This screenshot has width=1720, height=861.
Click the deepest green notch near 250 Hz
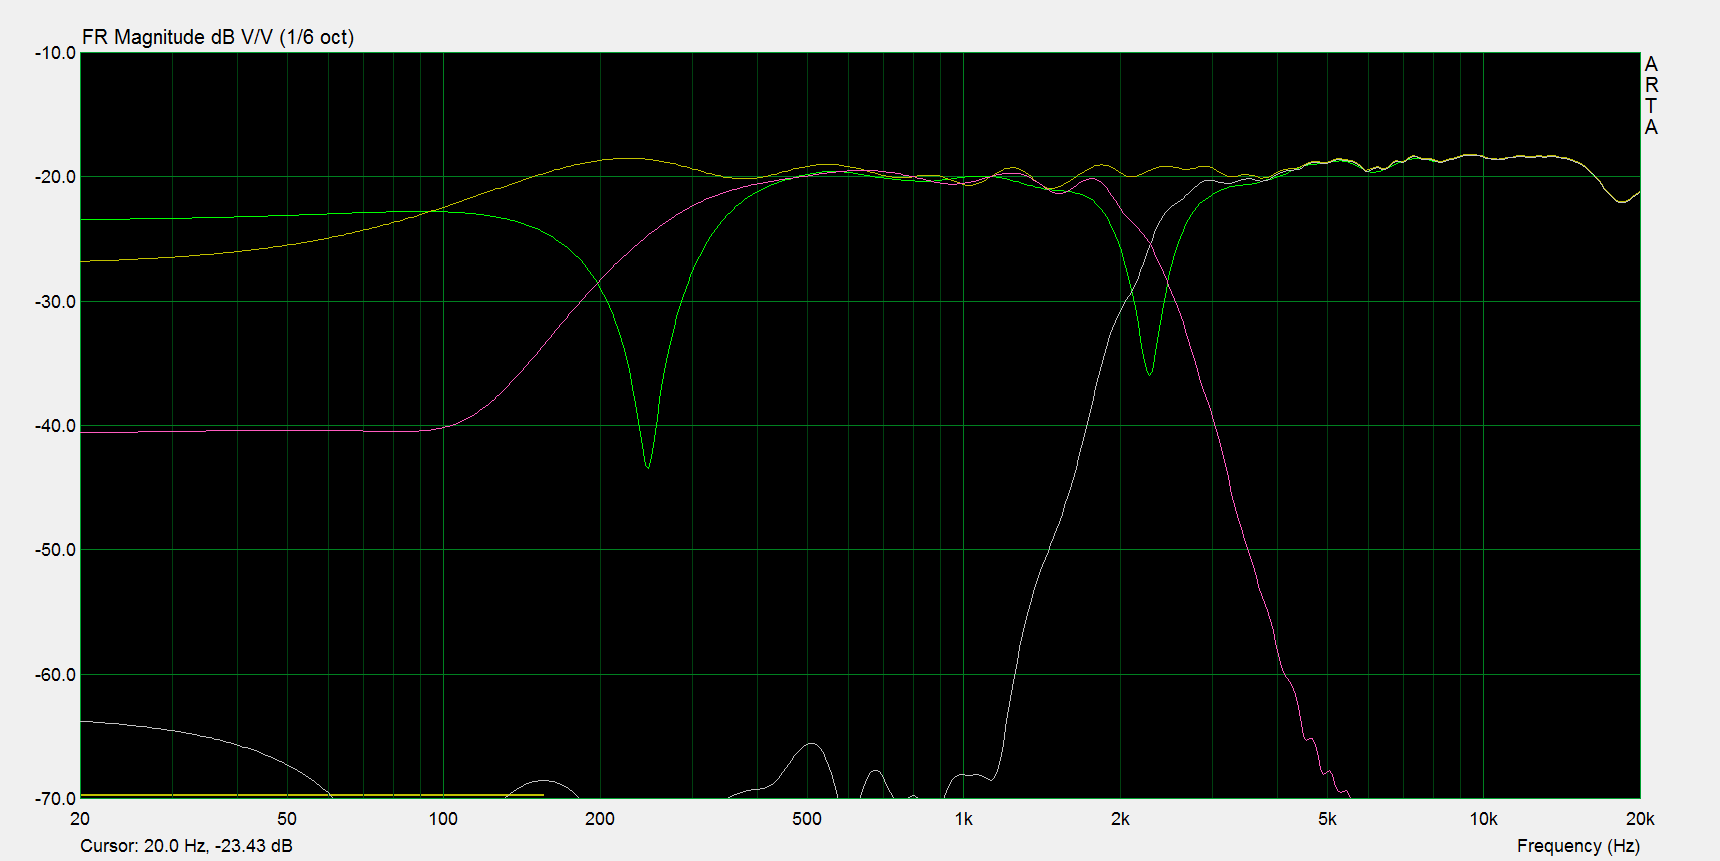[648, 467]
